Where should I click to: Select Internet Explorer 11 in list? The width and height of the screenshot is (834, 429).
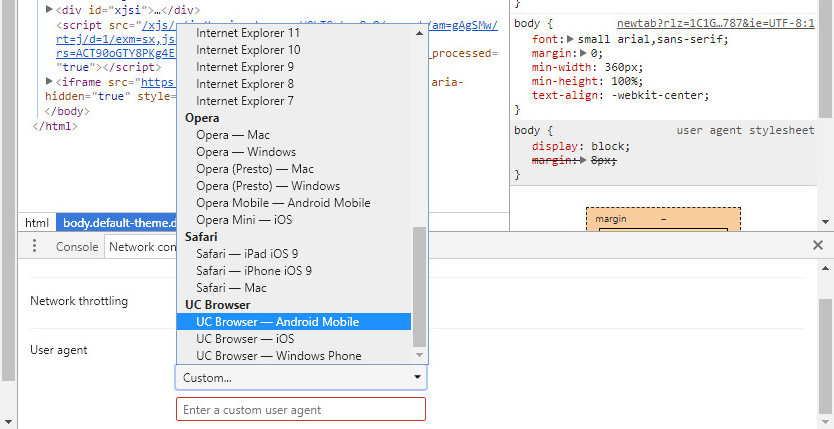click(294, 33)
